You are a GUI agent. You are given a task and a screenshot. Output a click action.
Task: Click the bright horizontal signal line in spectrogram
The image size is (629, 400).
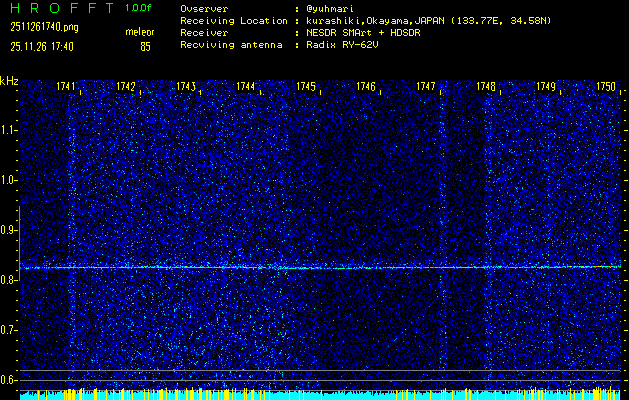[320, 267]
